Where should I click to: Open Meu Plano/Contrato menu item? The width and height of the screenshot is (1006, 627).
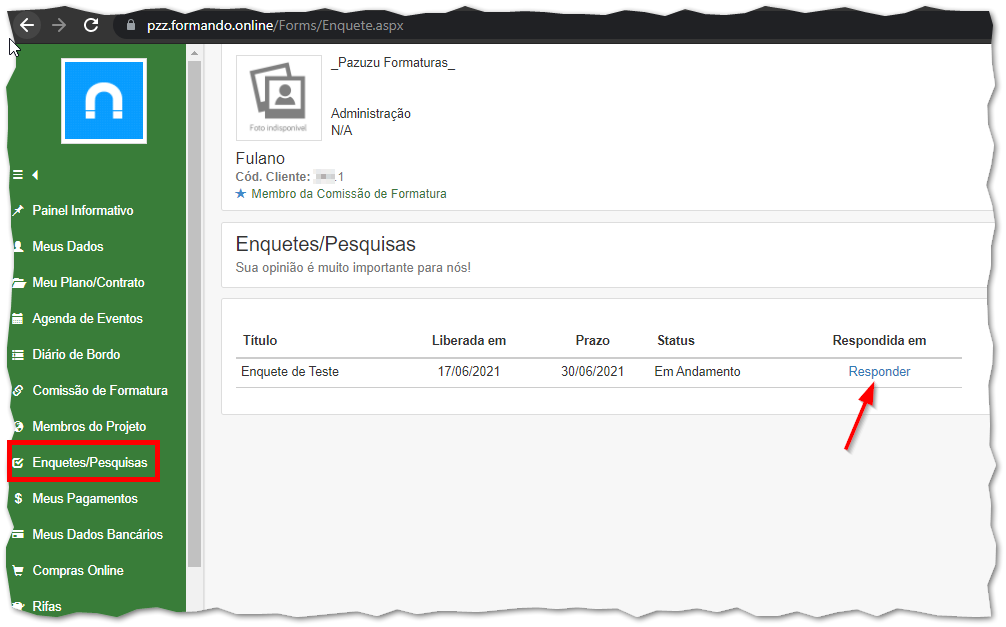point(89,282)
